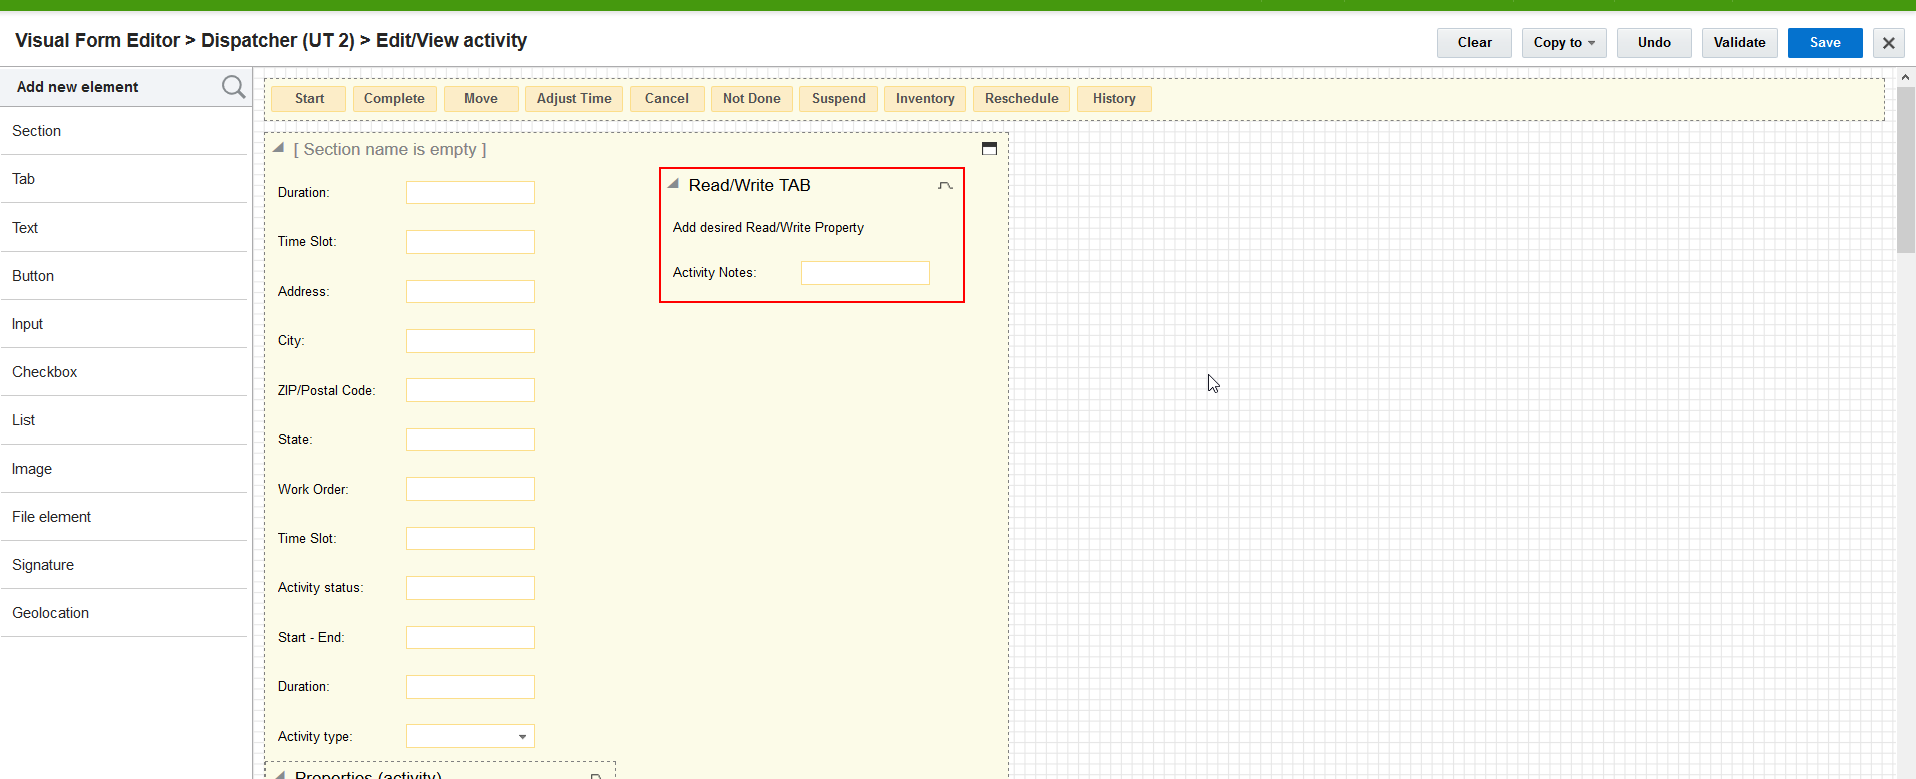This screenshot has width=1916, height=779.
Task: Select the Cancel action button
Action: pos(667,99)
